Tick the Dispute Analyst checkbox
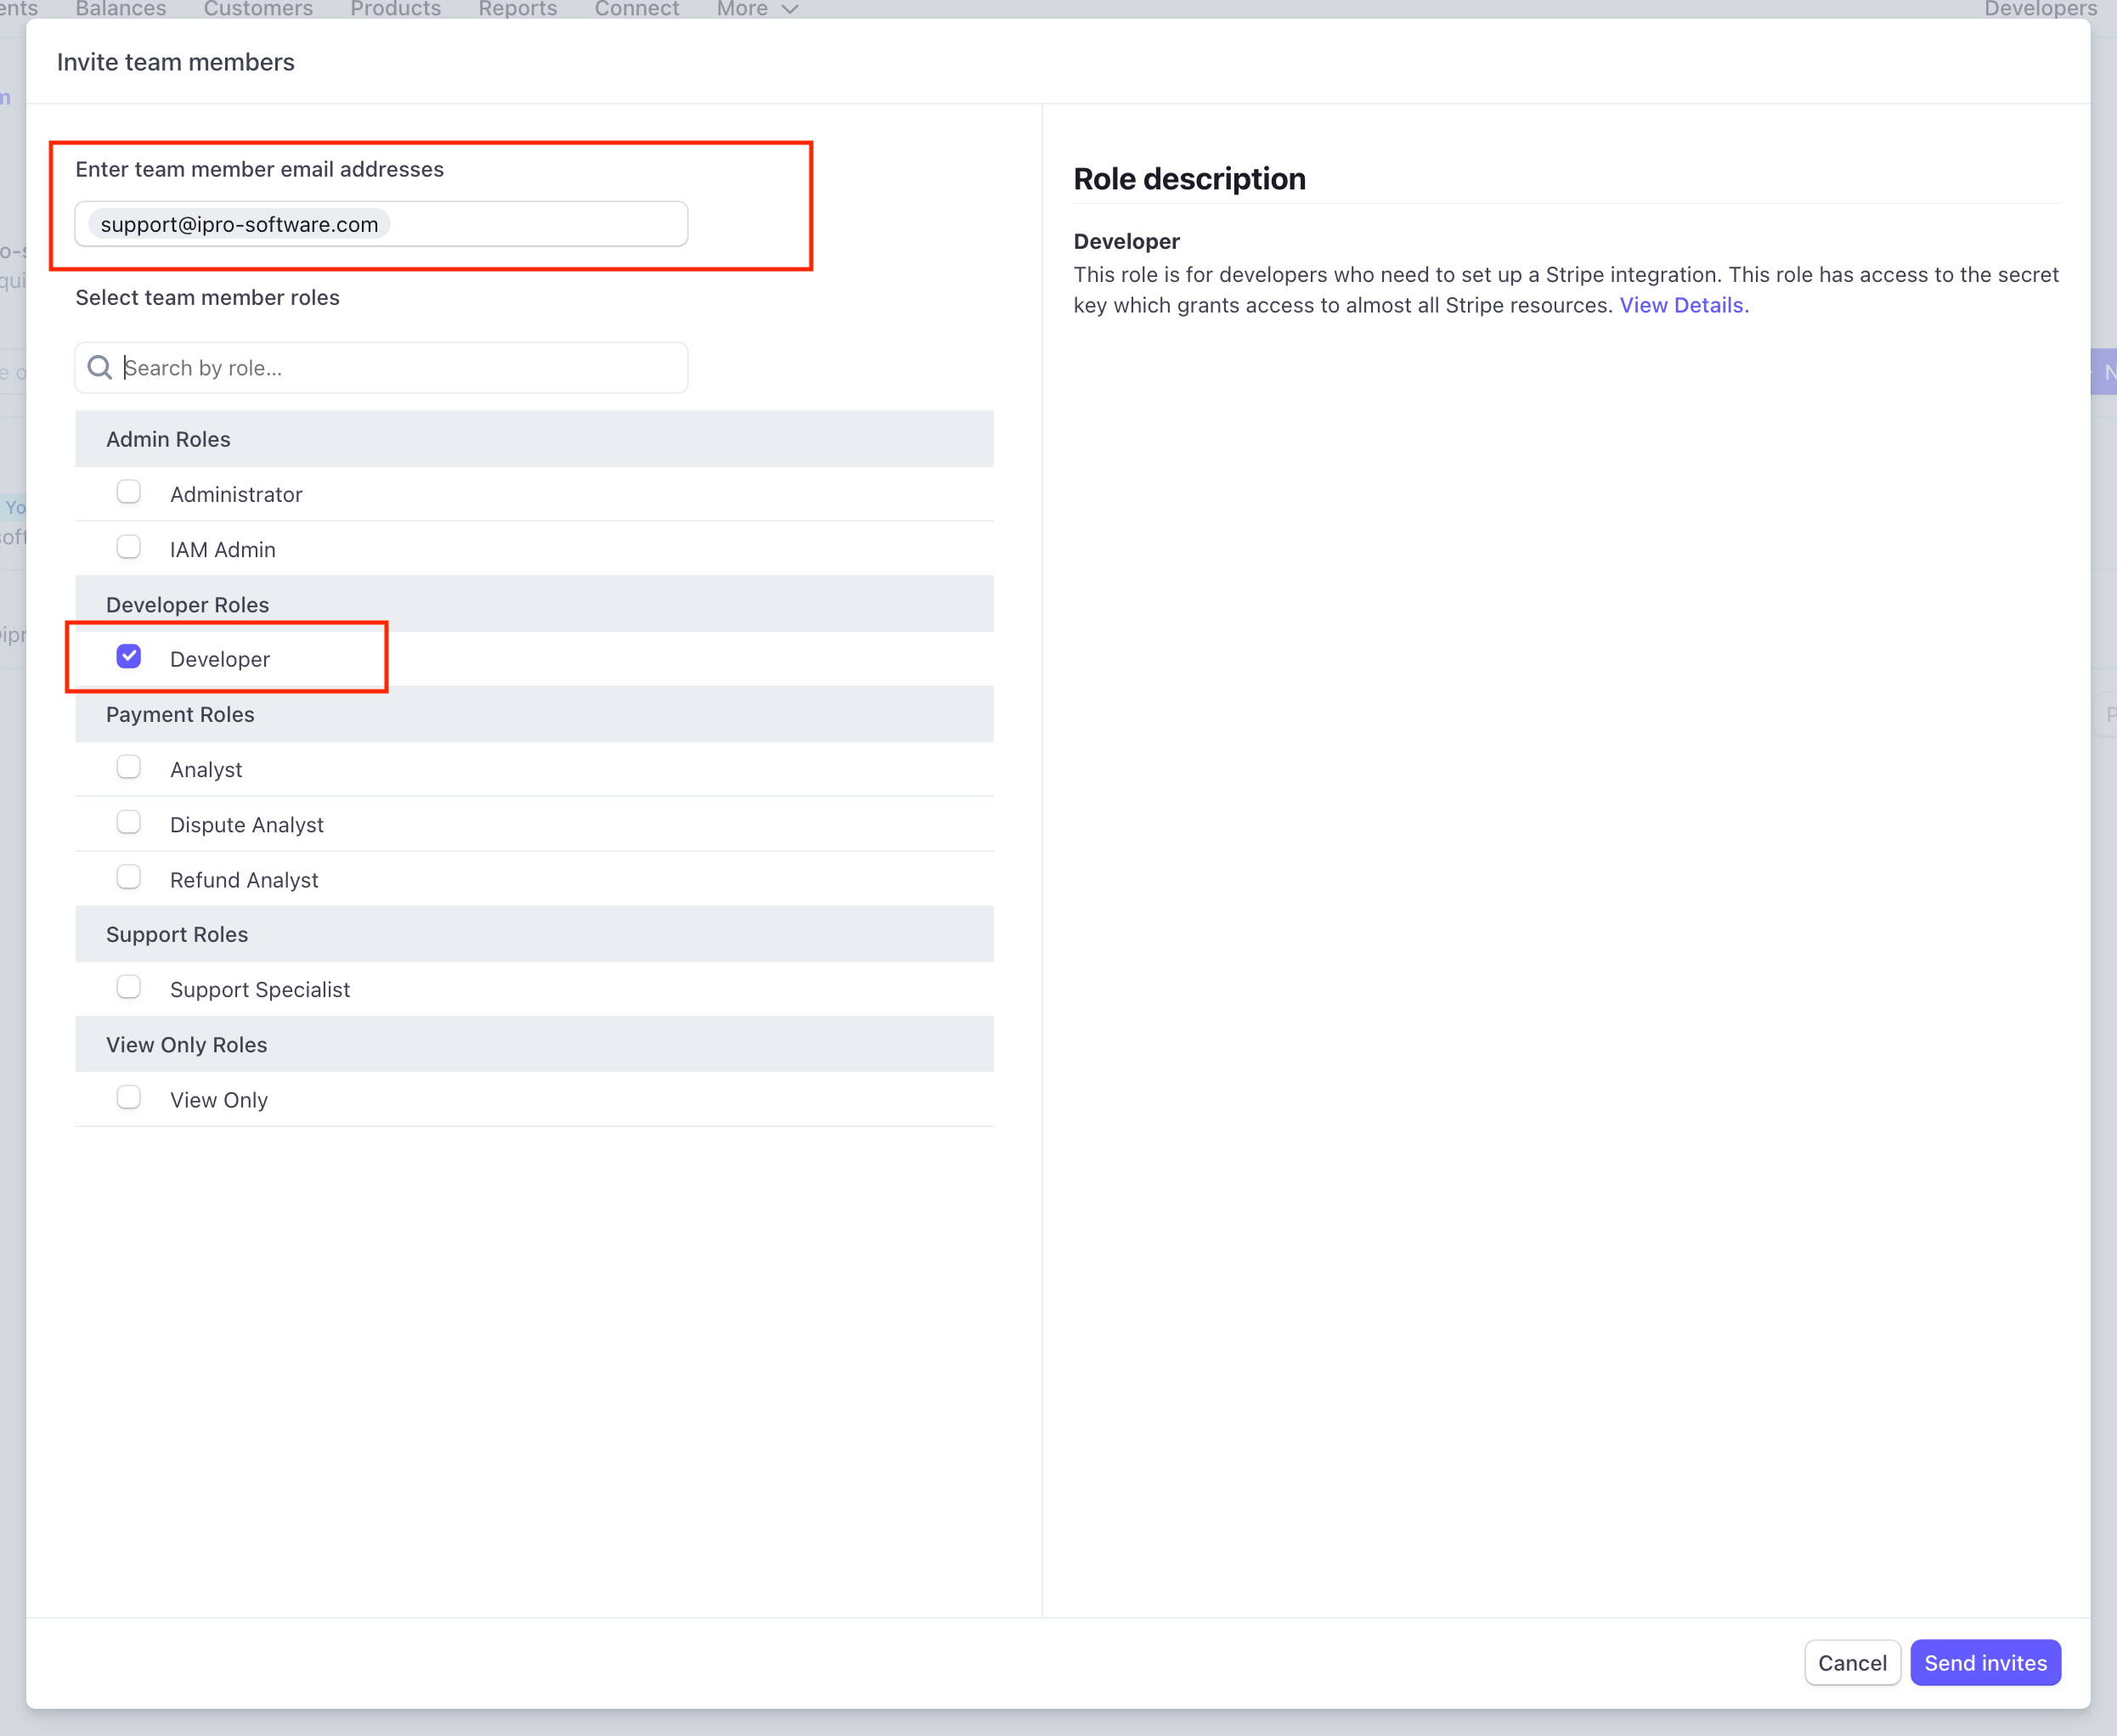The width and height of the screenshot is (2117, 1736). click(128, 822)
